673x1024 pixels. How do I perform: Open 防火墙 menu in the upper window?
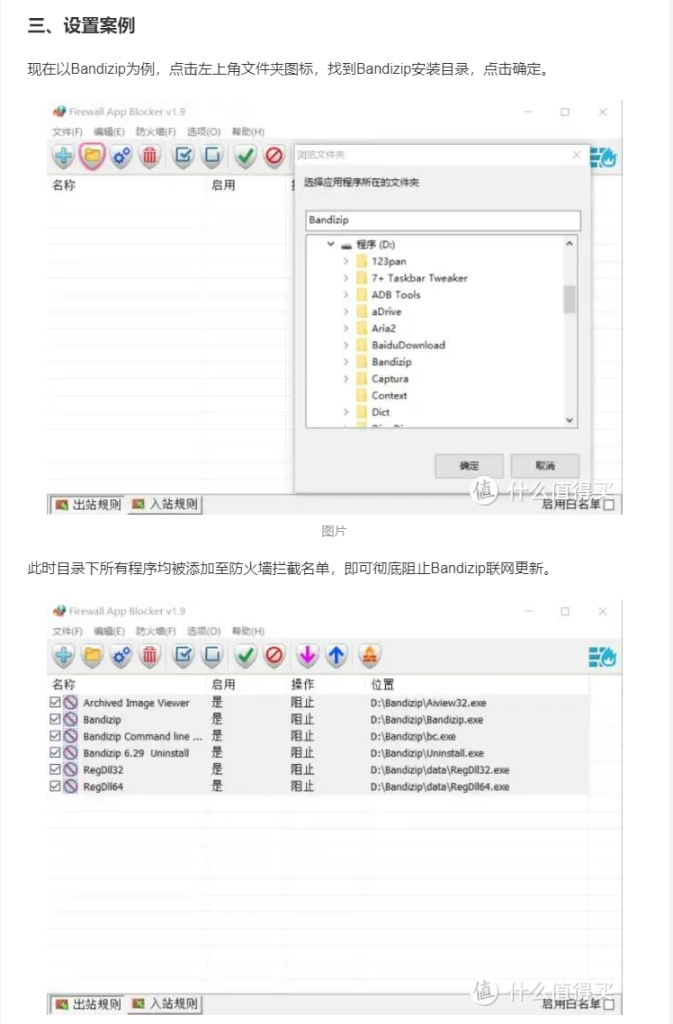(155, 132)
